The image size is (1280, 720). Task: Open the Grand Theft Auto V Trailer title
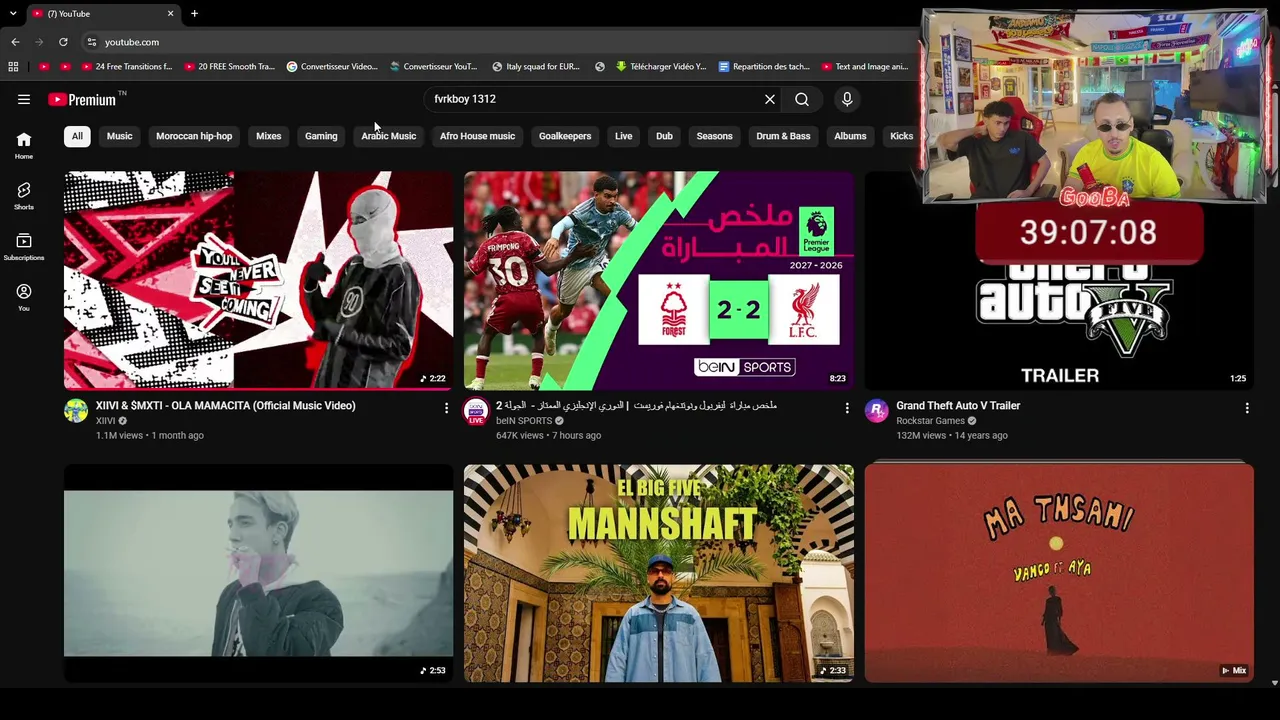pos(958,406)
